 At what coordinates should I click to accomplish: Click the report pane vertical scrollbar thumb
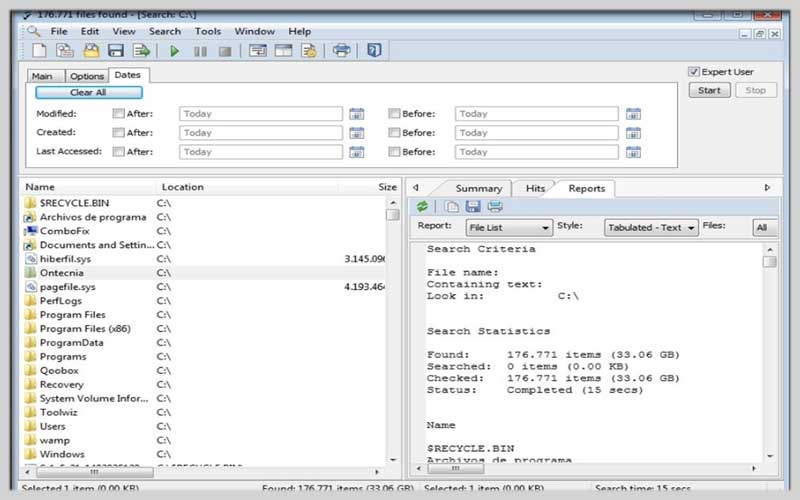click(x=770, y=262)
